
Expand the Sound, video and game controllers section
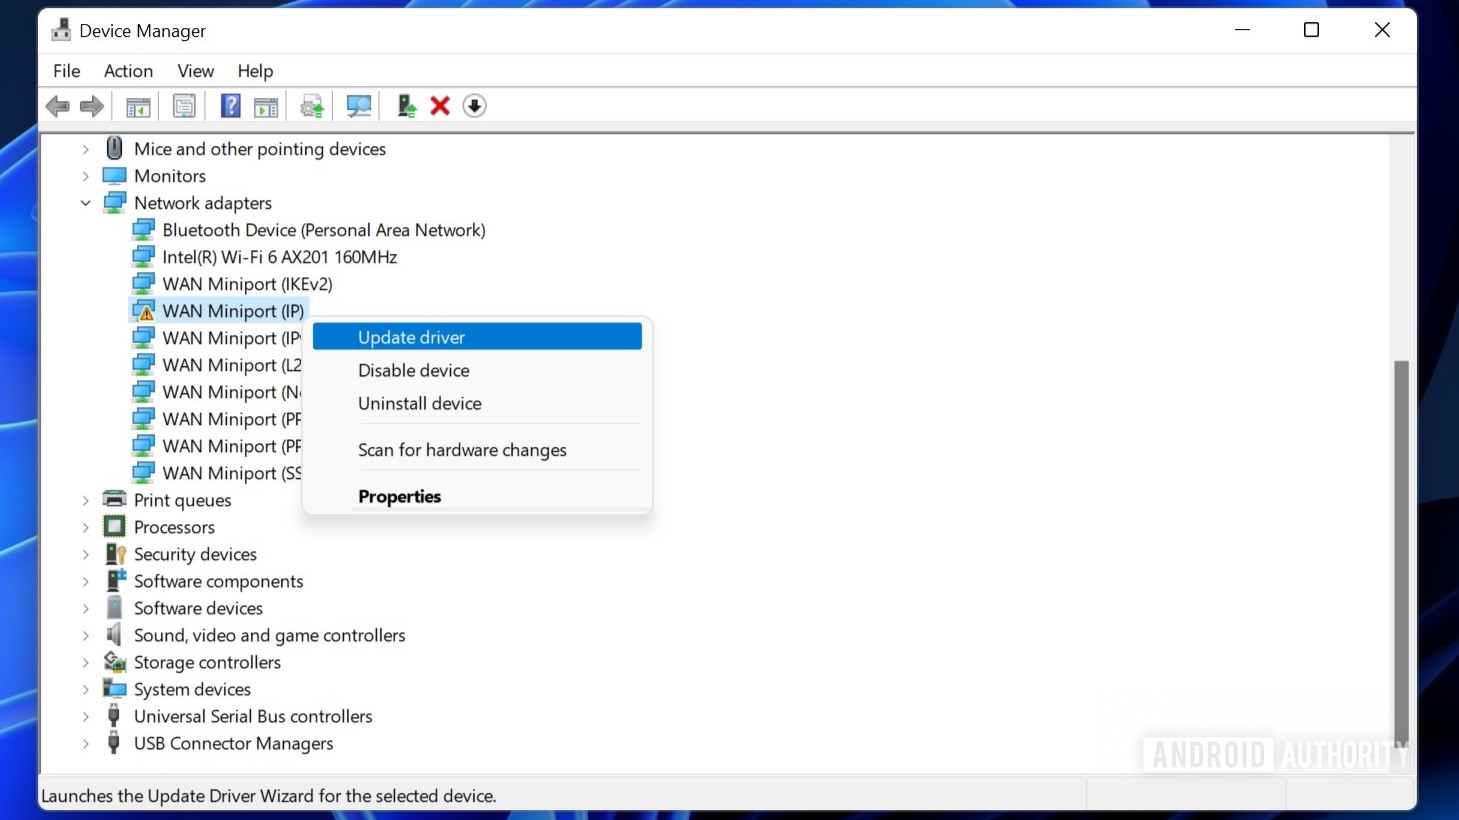(x=86, y=635)
